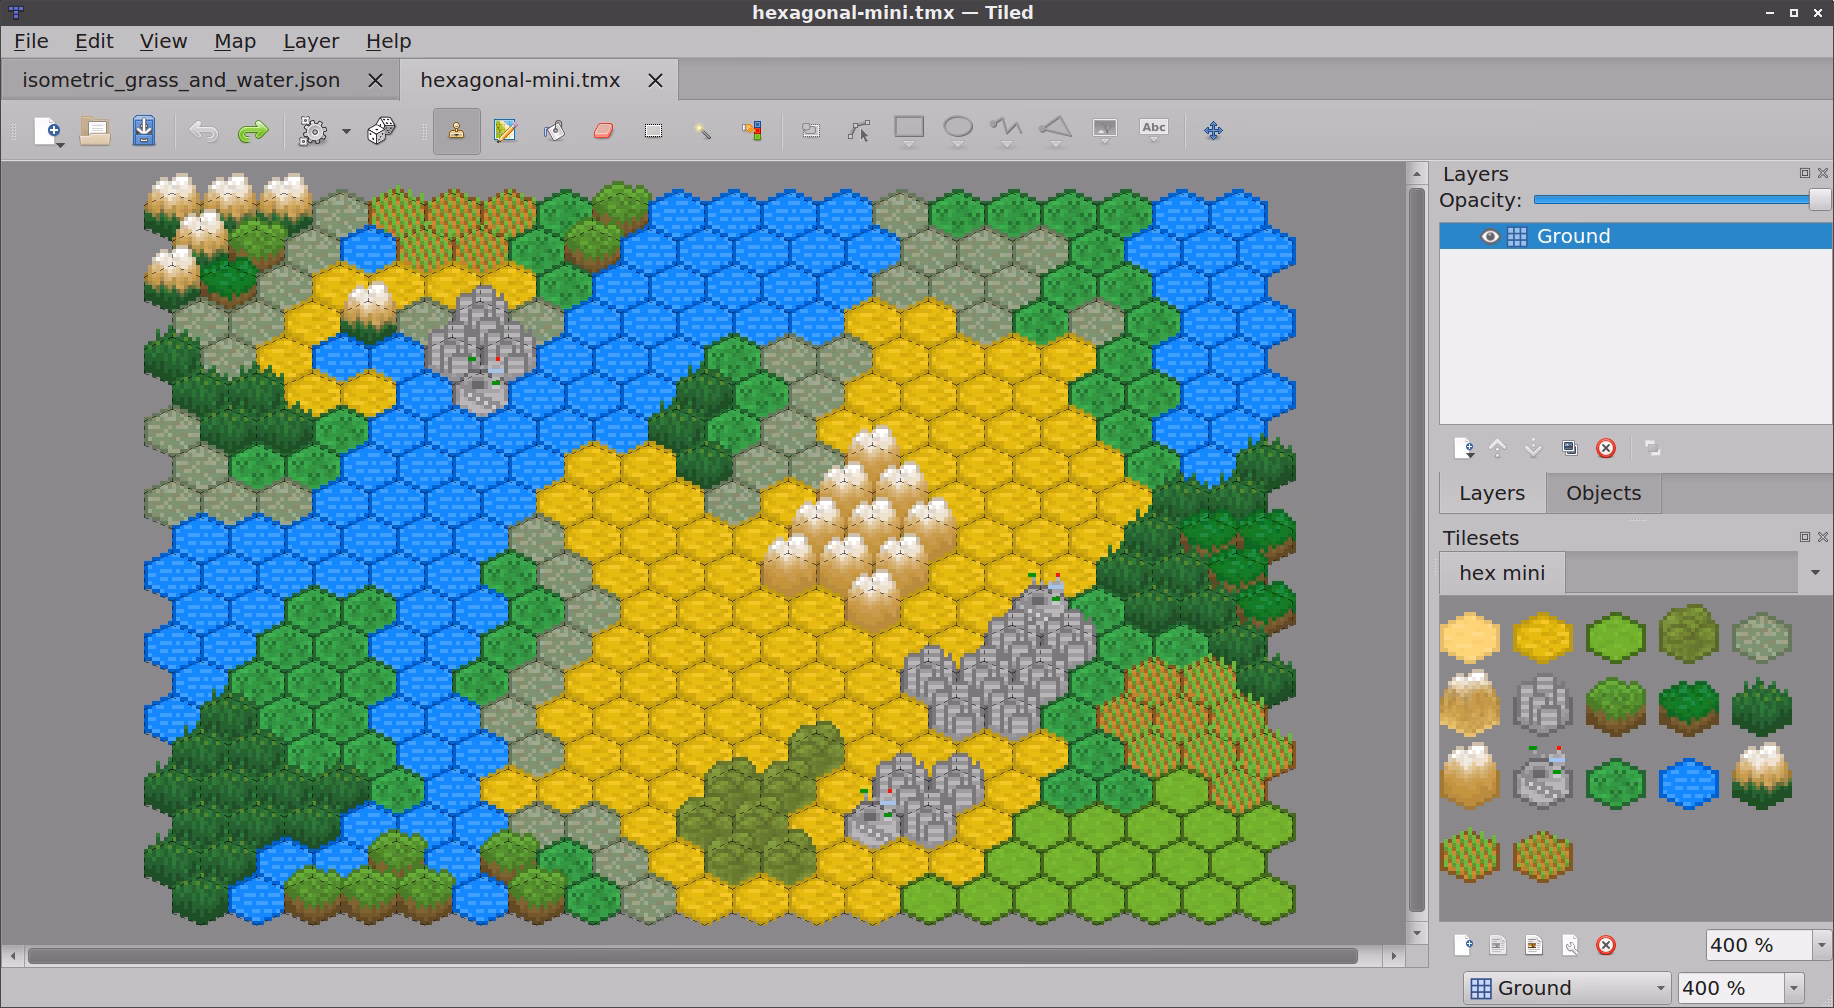Click the Undo arrow icon
This screenshot has height=1008, width=1834.
coord(203,131)
